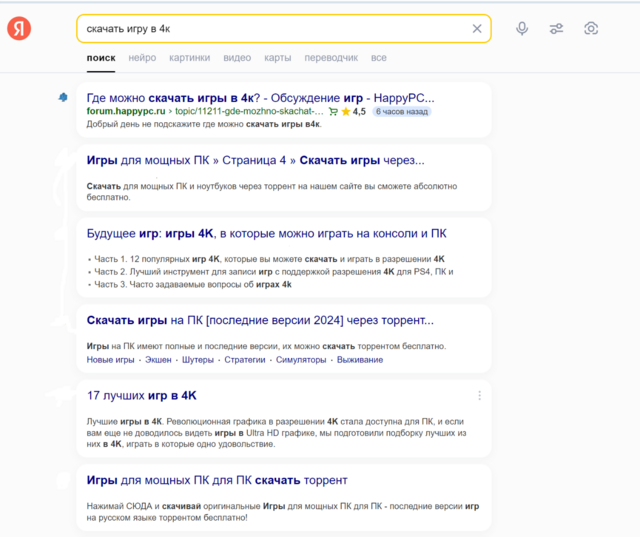Click the Yandex logo icon

[x=20, y=29]
